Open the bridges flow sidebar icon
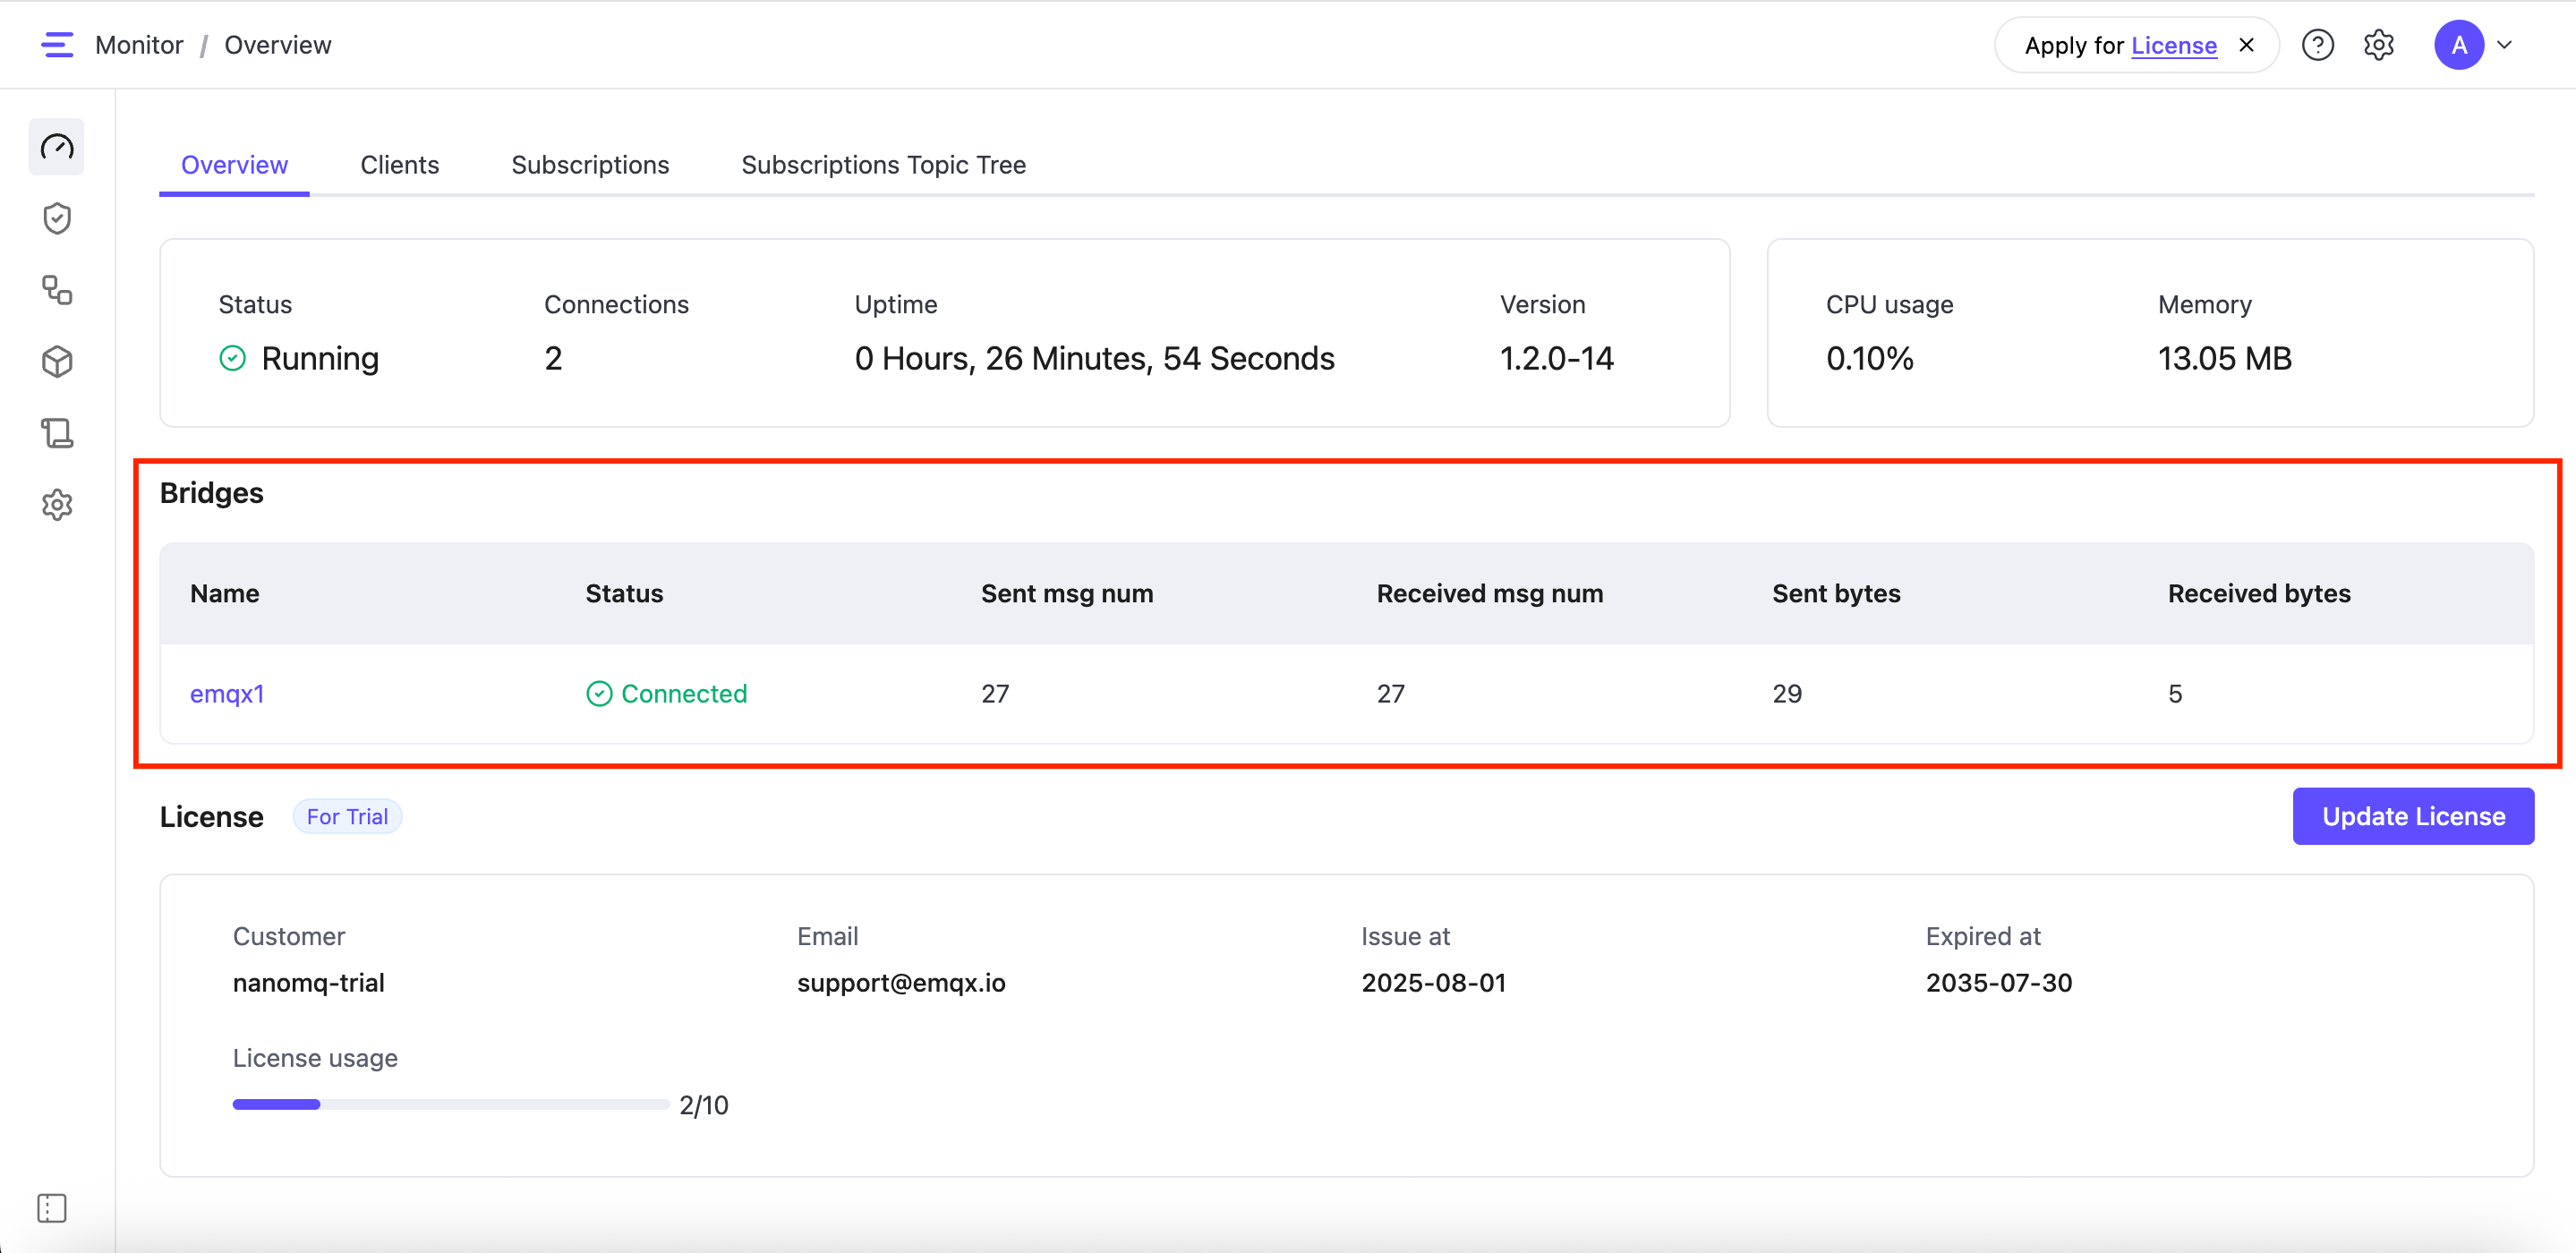 coord(57,290)
